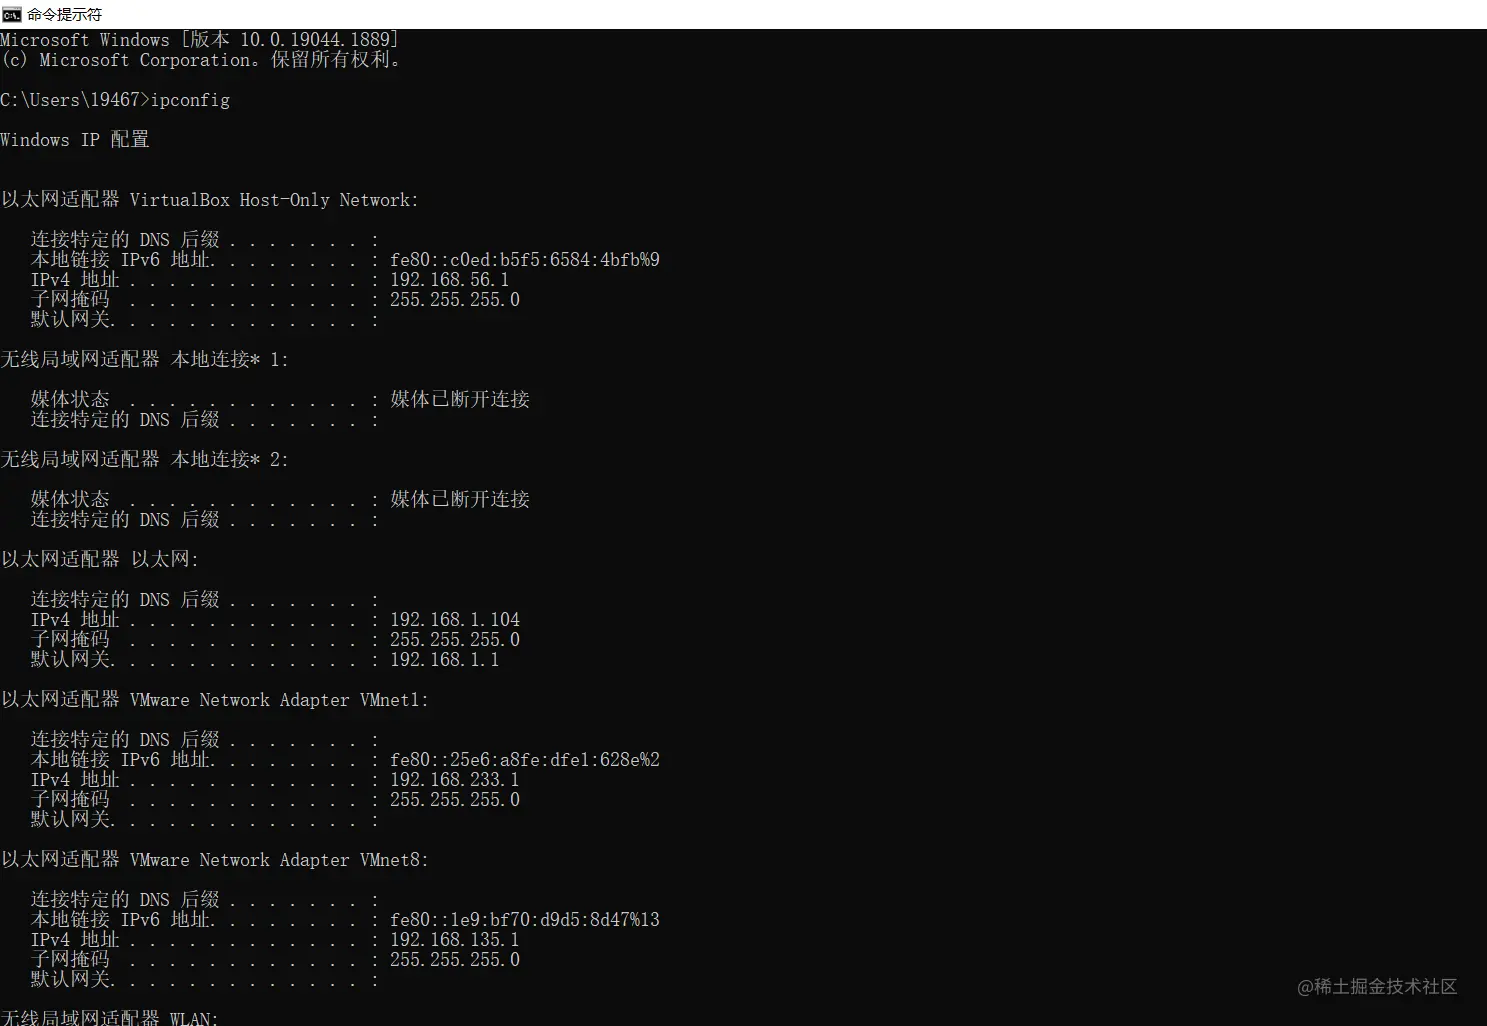Image resolution: width=1487 pixels, height=1026 pixels.
Task: Click subnet mask under 以太网 adapter
Action: tap(455, 640)
